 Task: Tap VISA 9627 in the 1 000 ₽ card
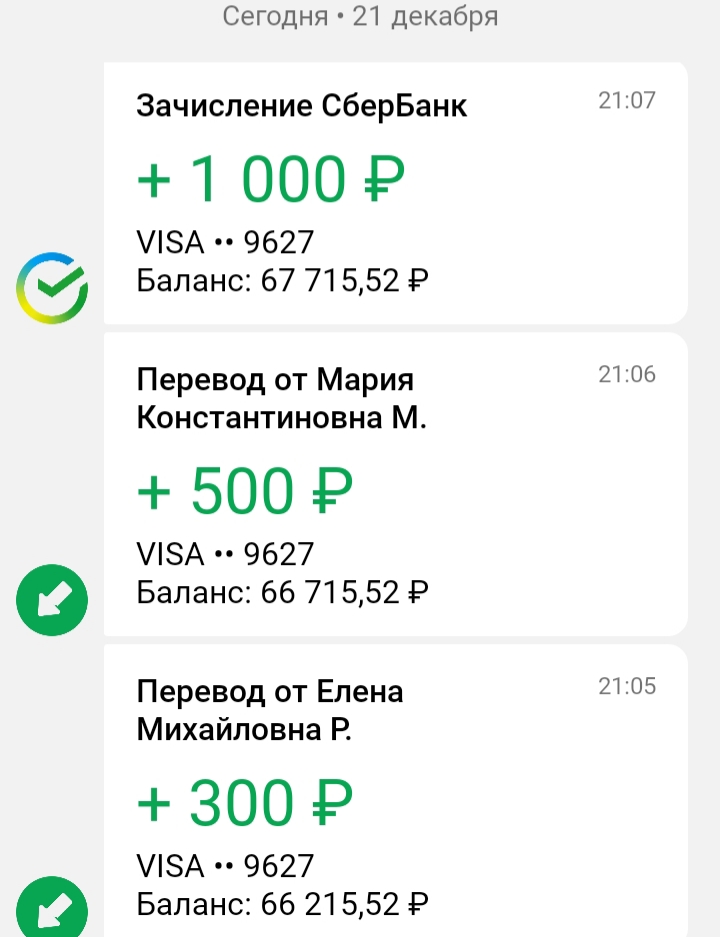(x=225, y=242)
